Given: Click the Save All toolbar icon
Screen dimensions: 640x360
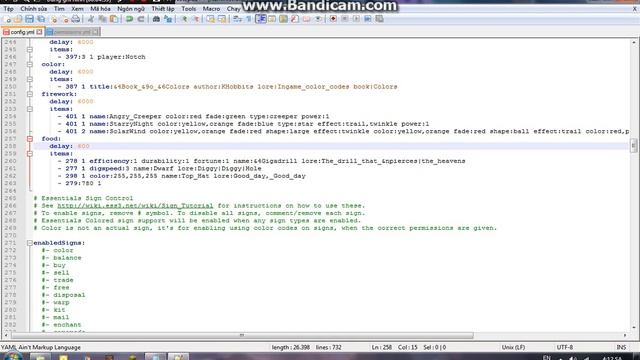Looking at the screenshot, I should tap(41, 19).
